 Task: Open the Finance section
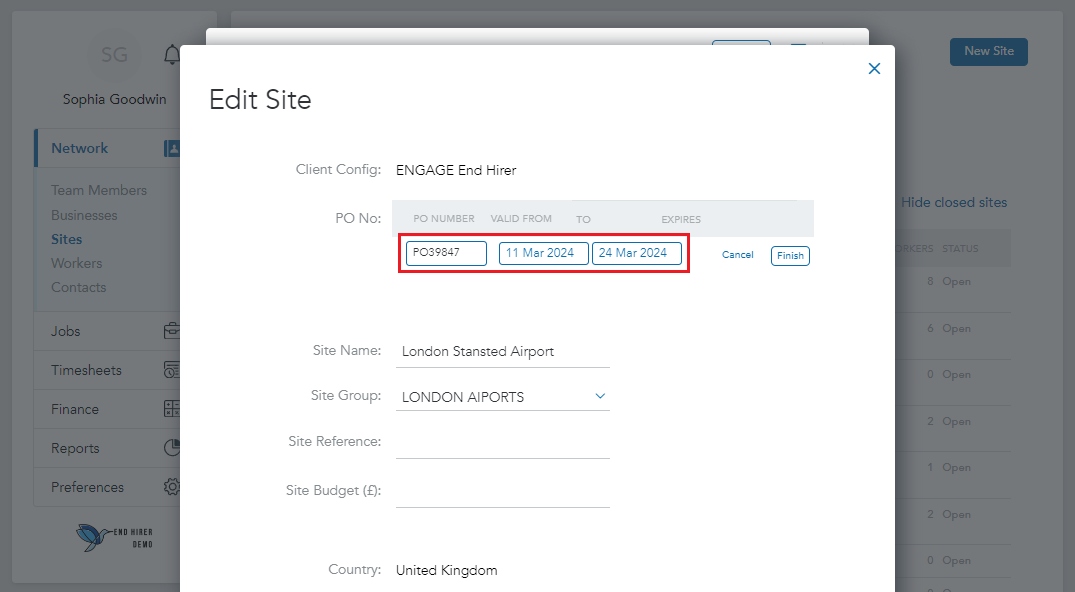[x=75, y=410]
